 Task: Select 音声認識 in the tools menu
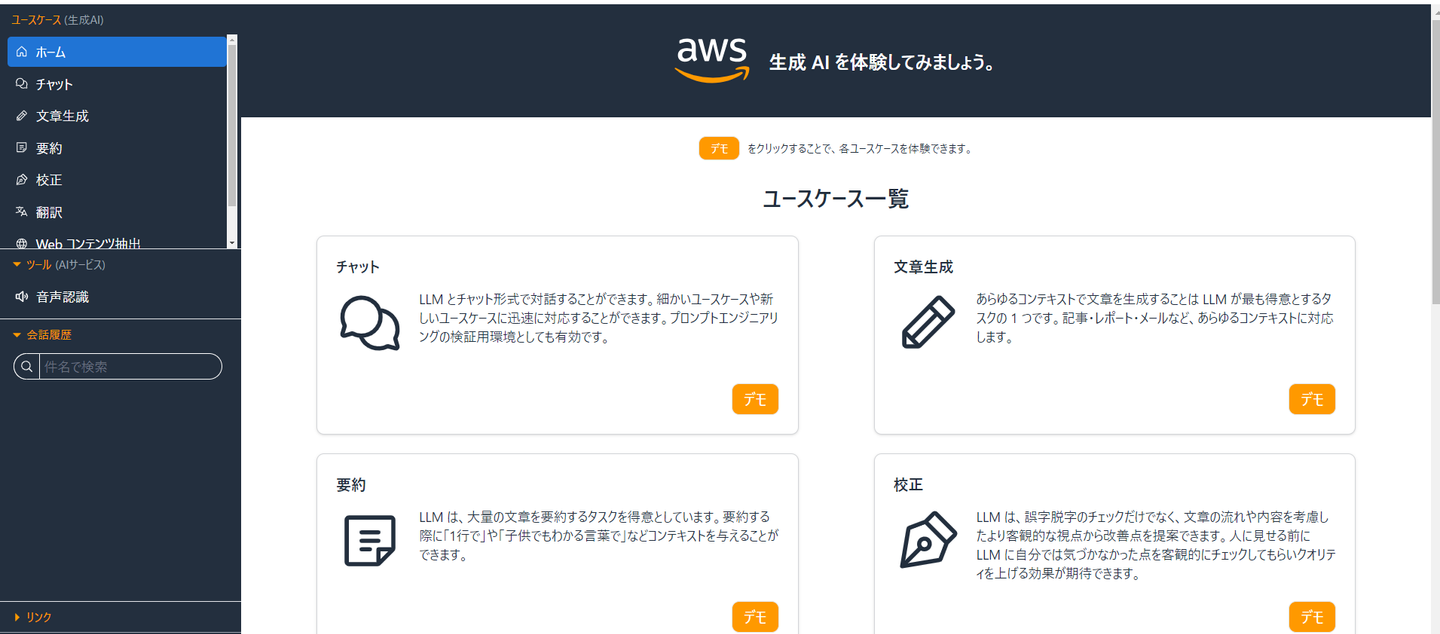click(63, 297)
